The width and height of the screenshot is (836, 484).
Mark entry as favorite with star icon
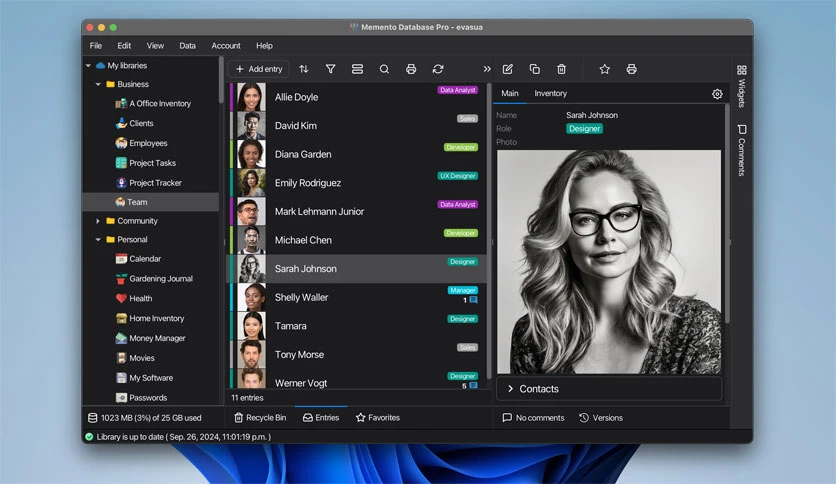coord(605,69)
